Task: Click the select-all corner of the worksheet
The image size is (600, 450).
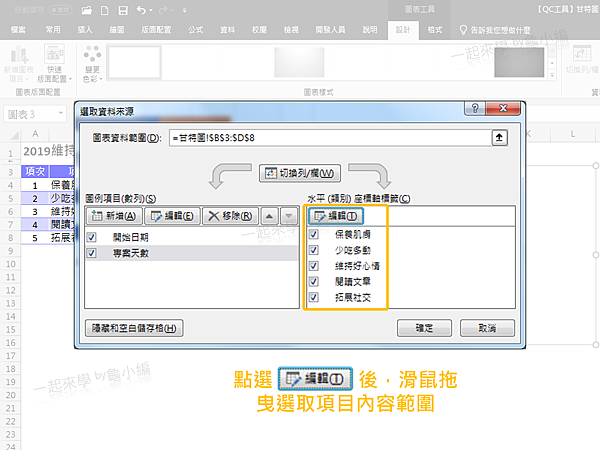Action: pyautogui.click(x=14, y=135)
